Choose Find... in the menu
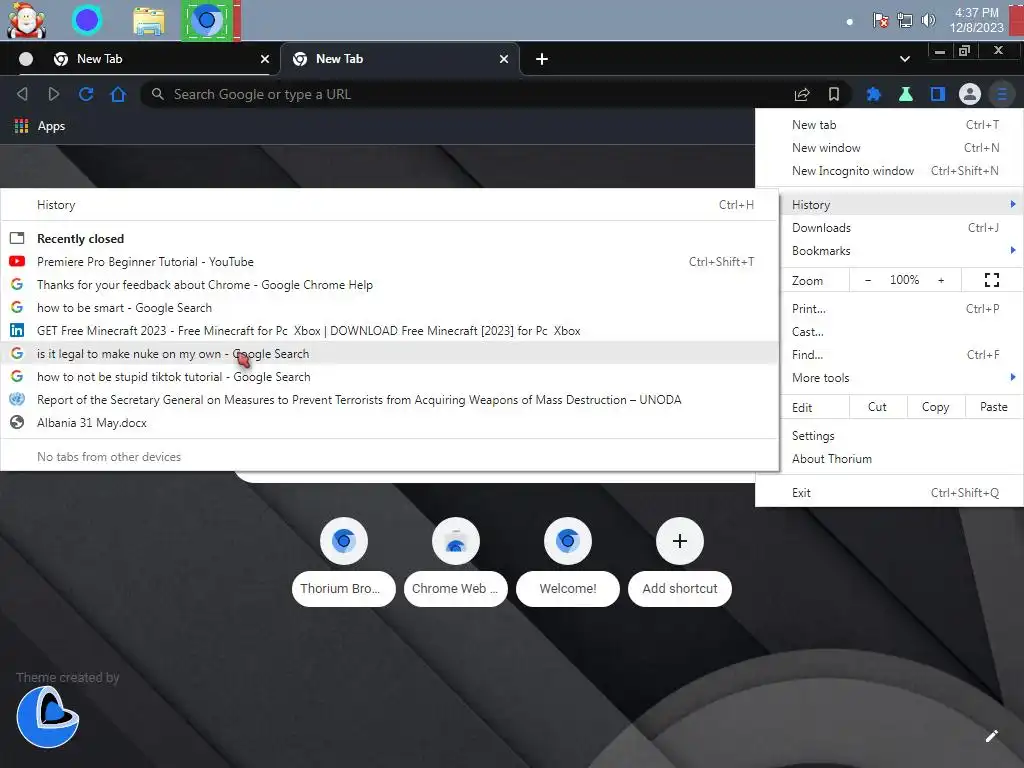This screenshot has height=768, width=1024. 902,355
